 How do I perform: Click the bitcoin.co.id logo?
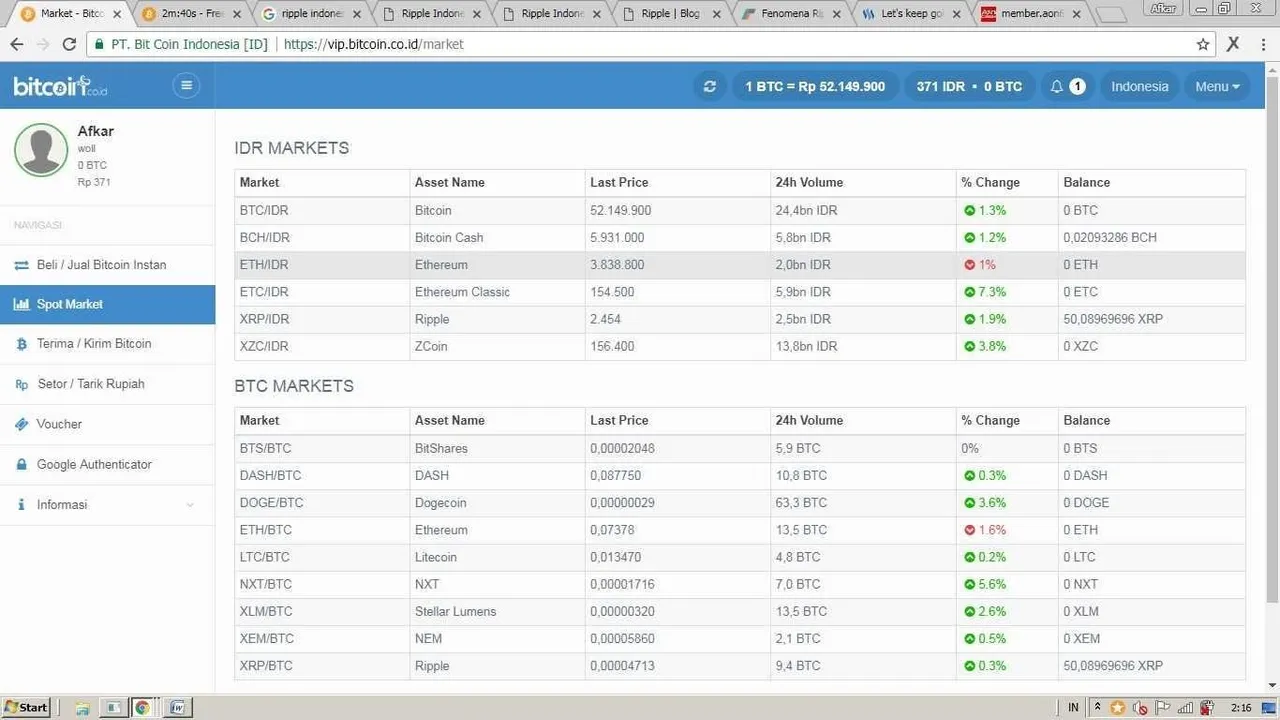coord(60,87)
